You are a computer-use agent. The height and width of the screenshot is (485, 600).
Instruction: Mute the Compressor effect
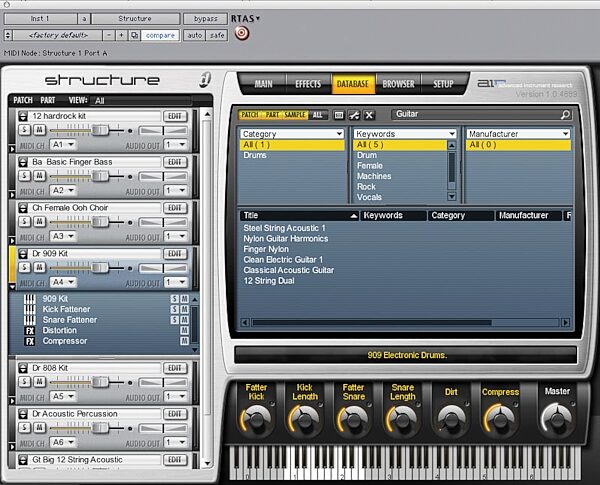point(184,341)
